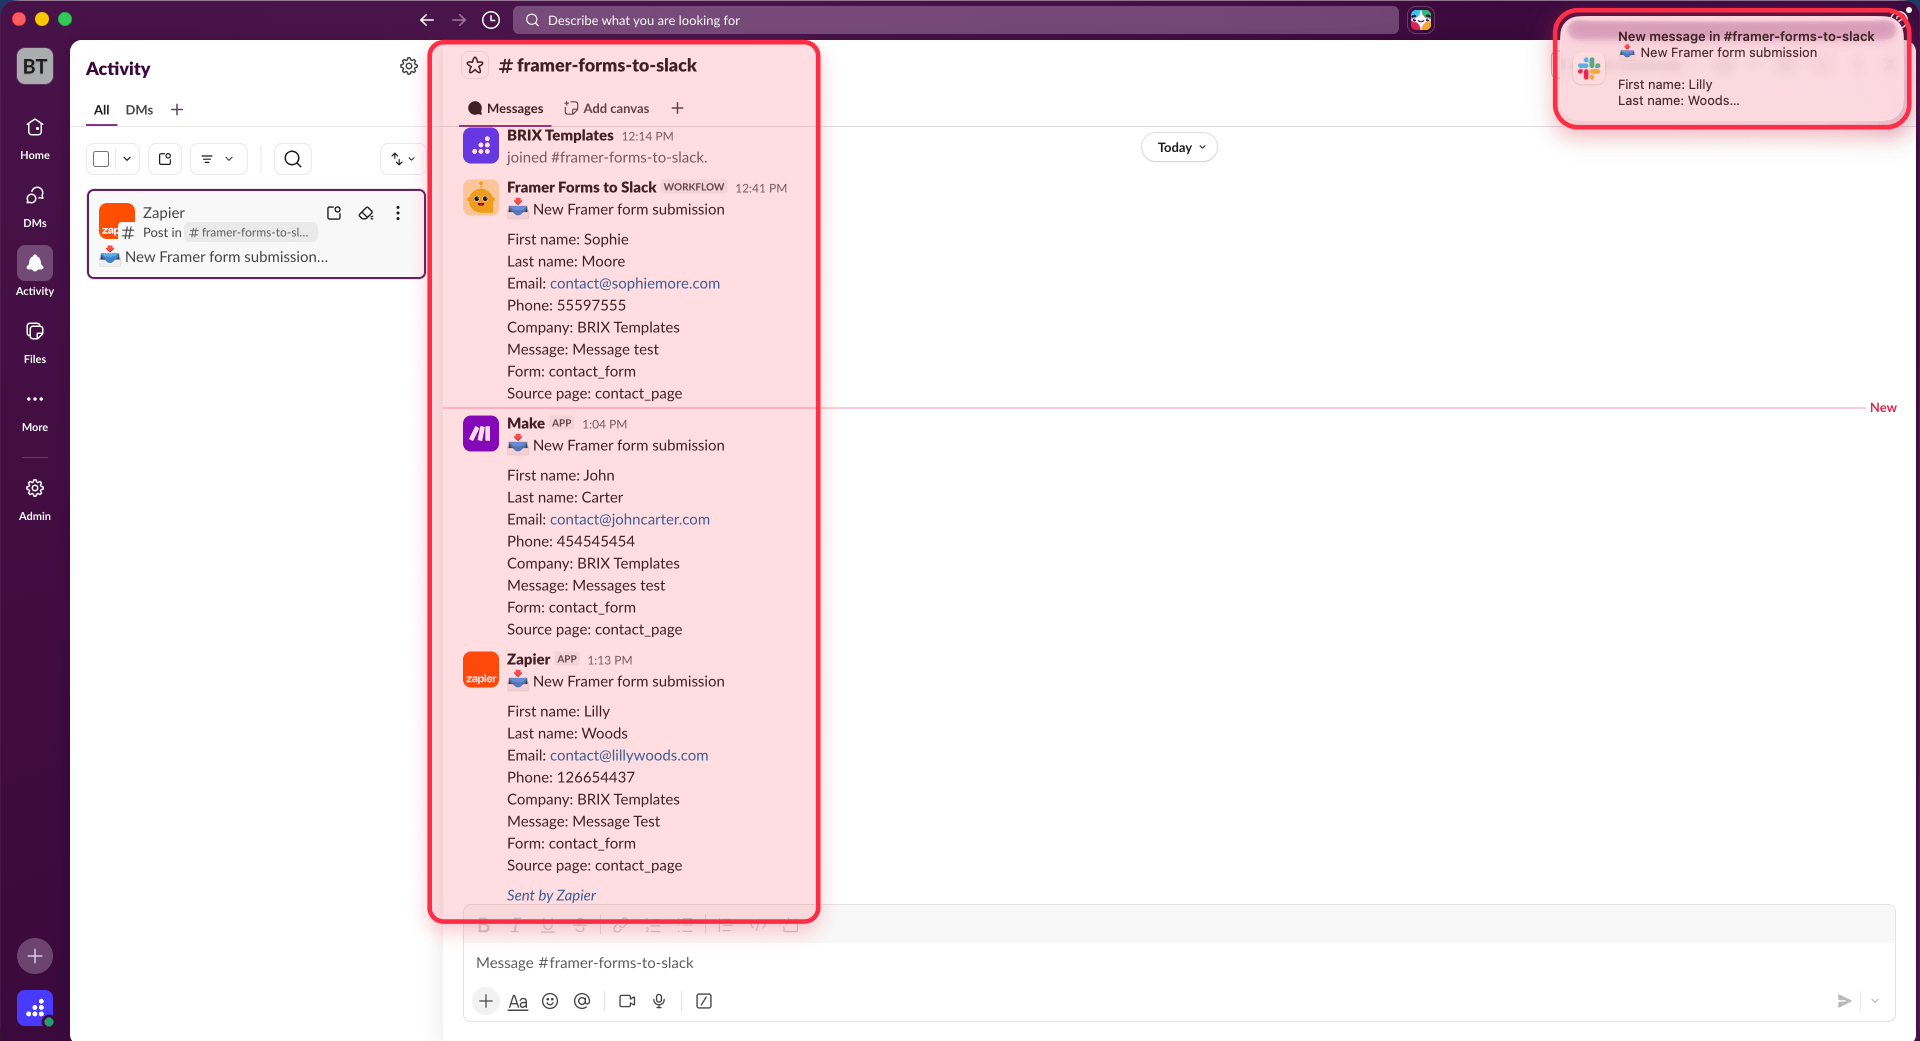Open the user profile avatar at sidebar bottom
This screenshot has width=1920, height=1041.
(35, 1008)
